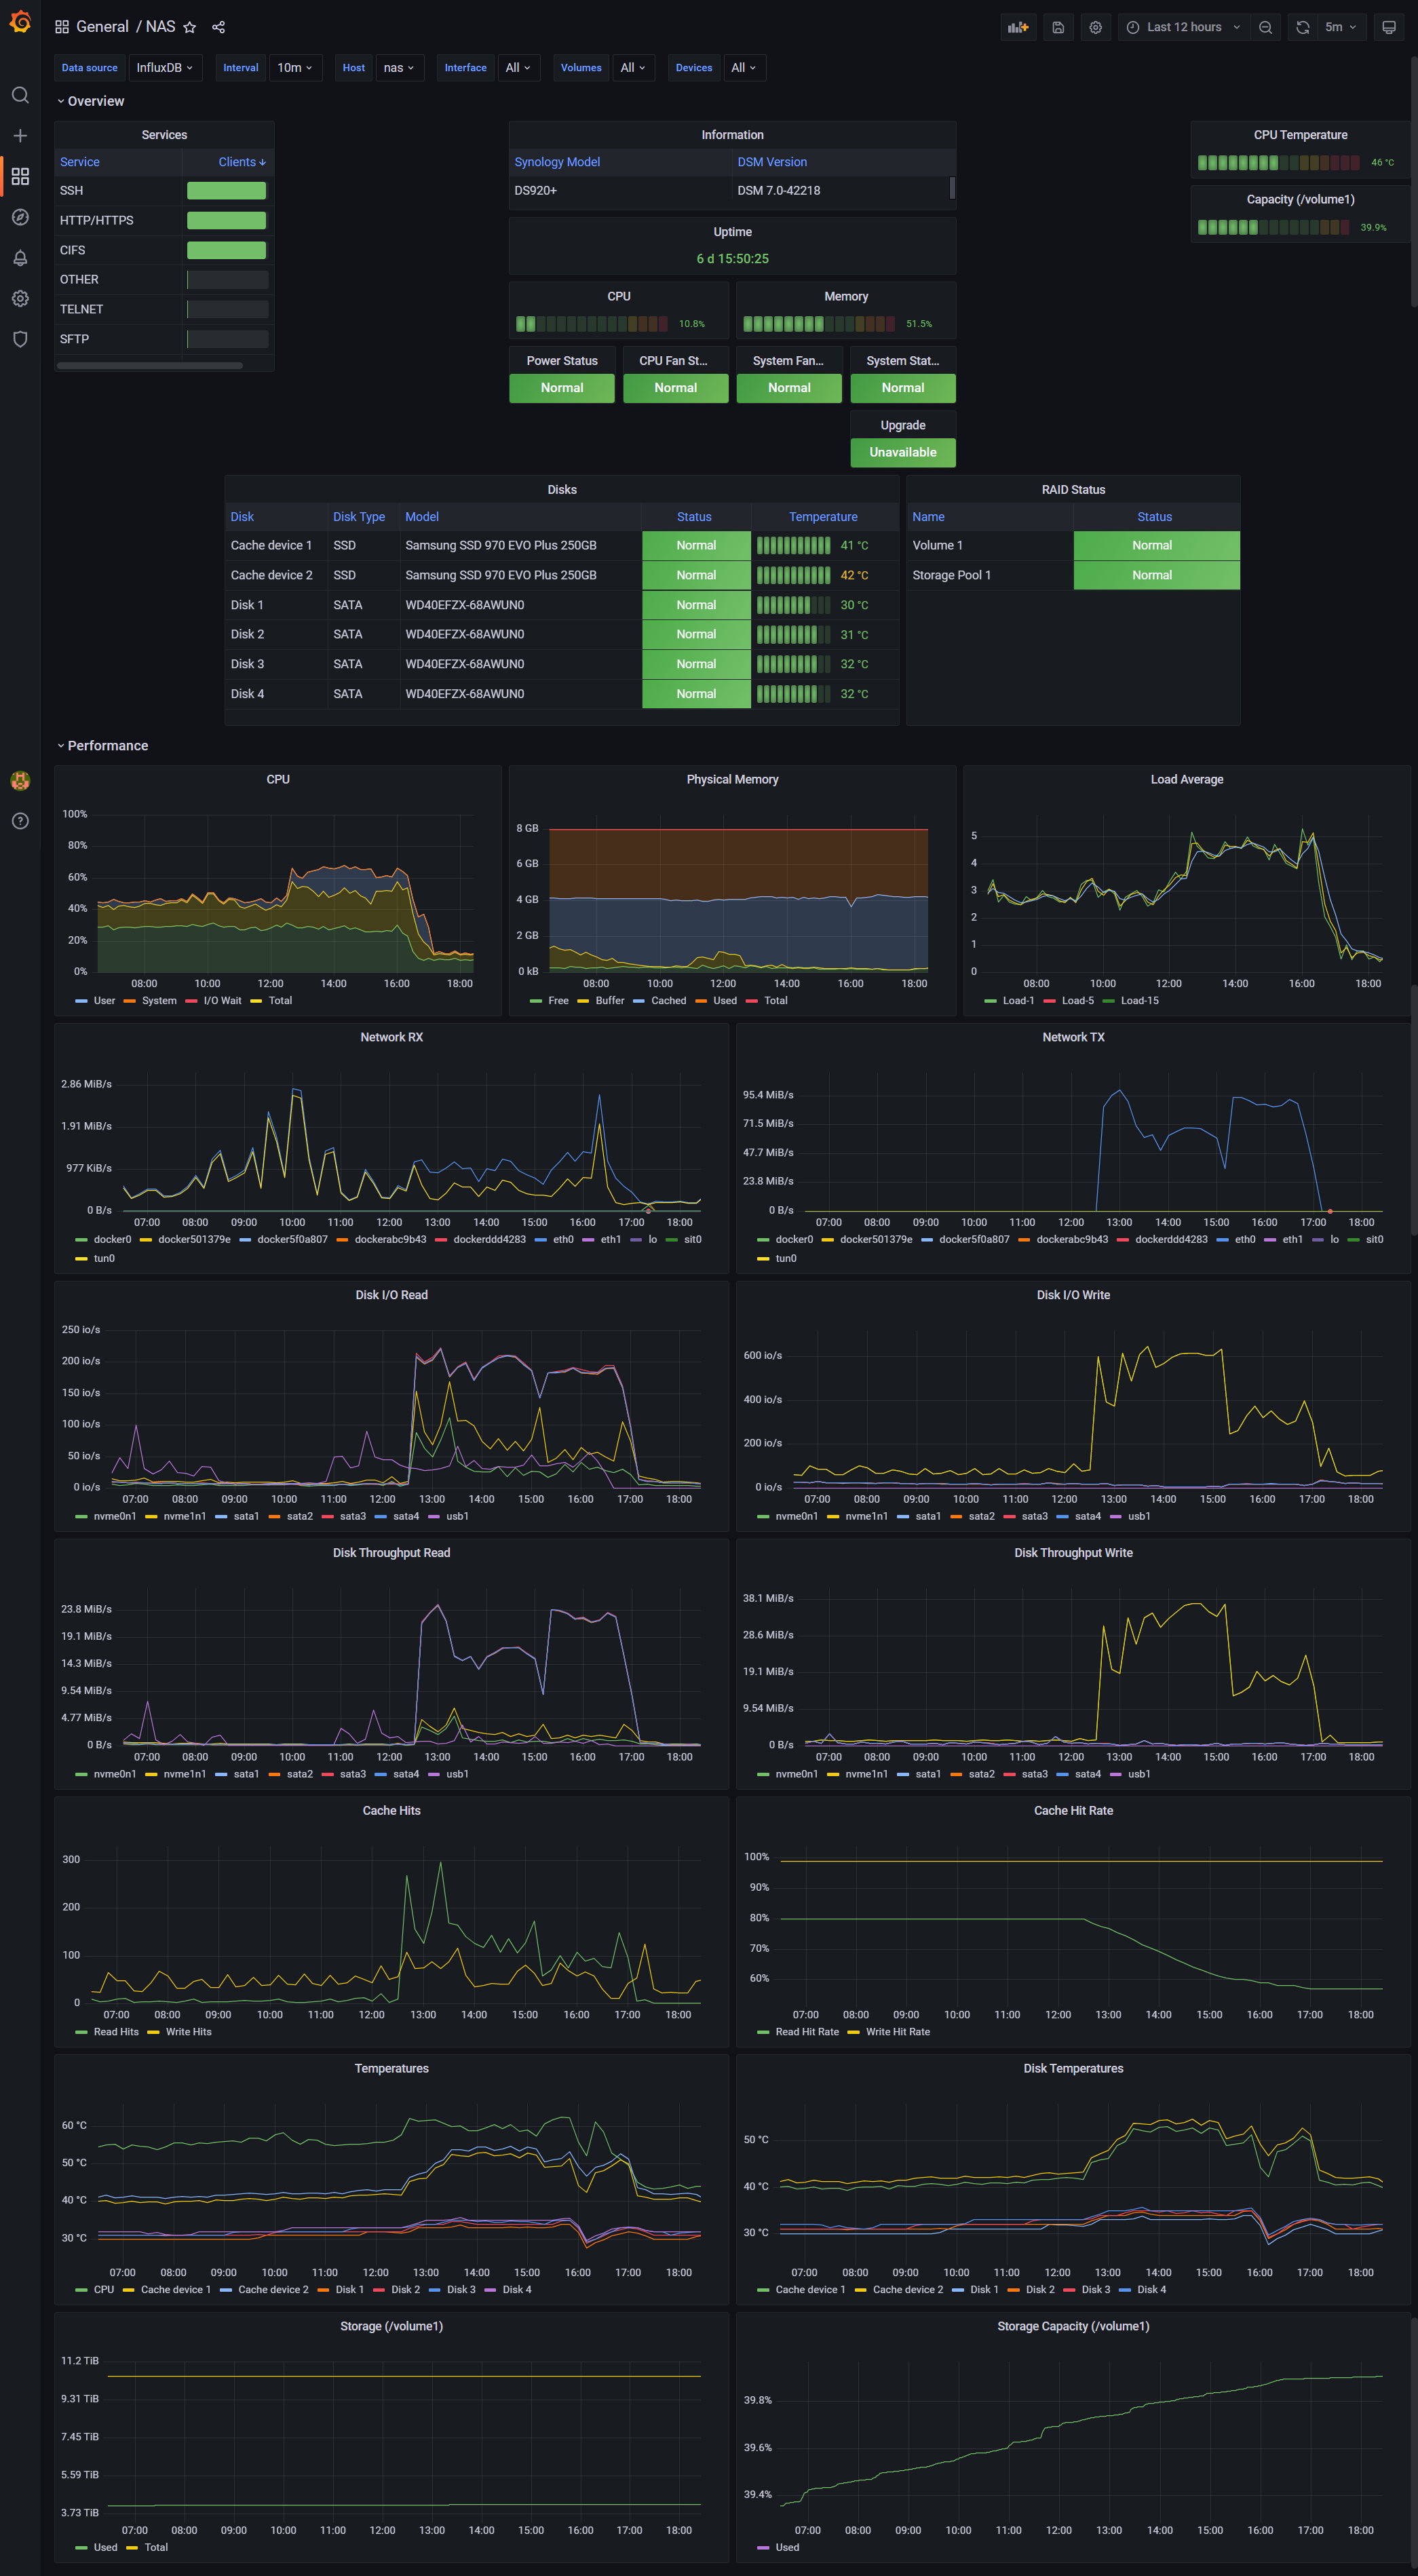Sort RAID Status table by Name column

[928, 517]
